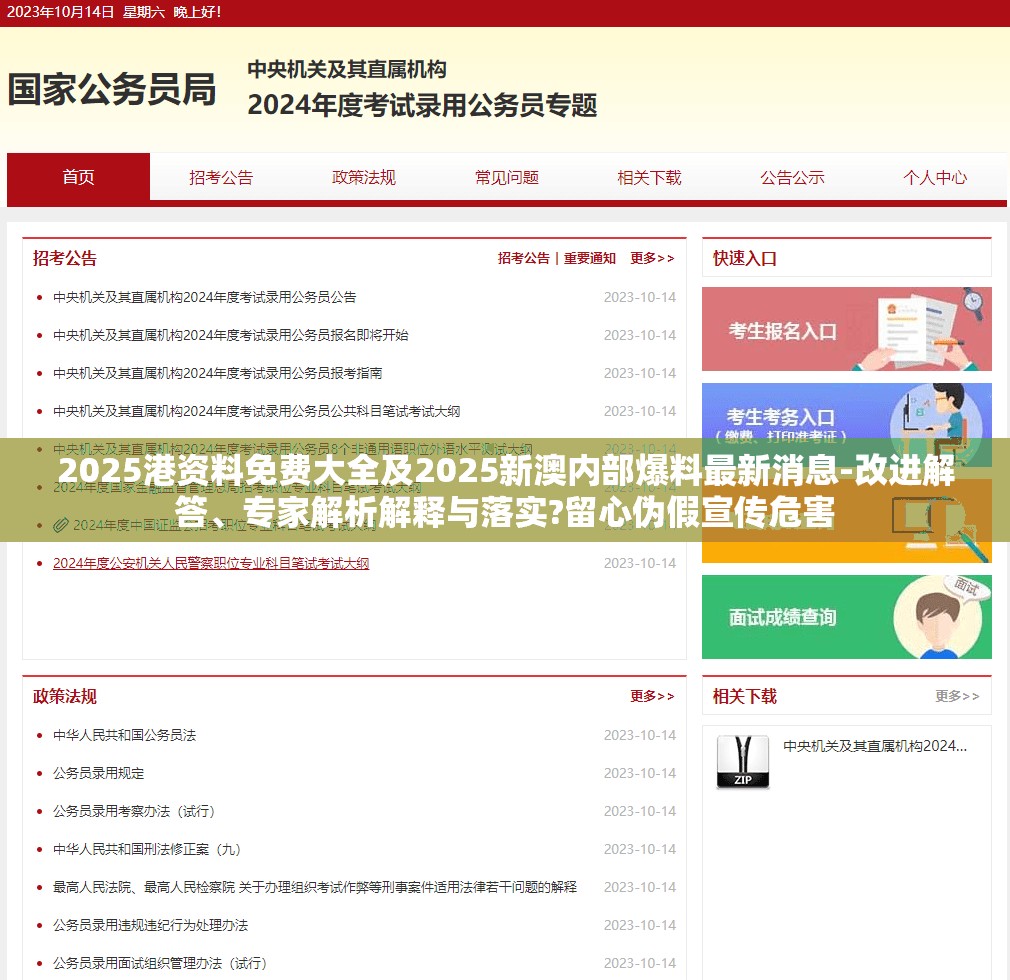Open 公务员录用违规违纪行为处理办法 link

(150, 925)
